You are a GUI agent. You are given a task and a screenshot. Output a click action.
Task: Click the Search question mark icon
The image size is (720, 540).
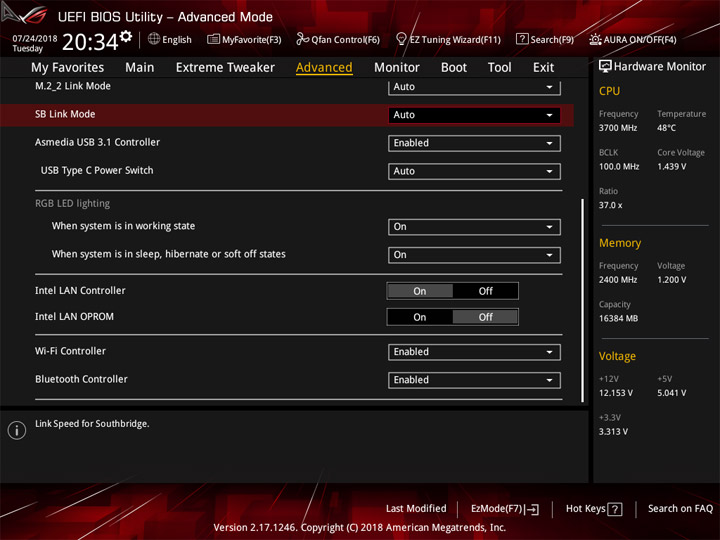pos(522,39)
